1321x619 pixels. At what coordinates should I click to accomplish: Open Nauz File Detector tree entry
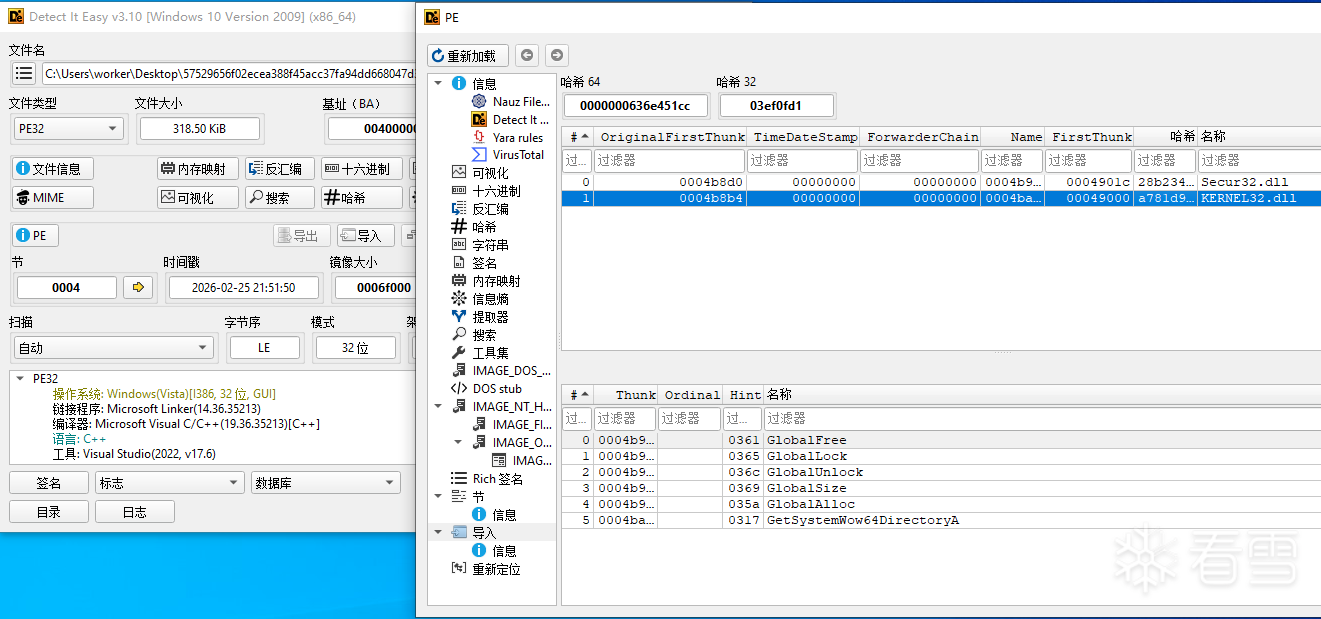tap(520, 102)
